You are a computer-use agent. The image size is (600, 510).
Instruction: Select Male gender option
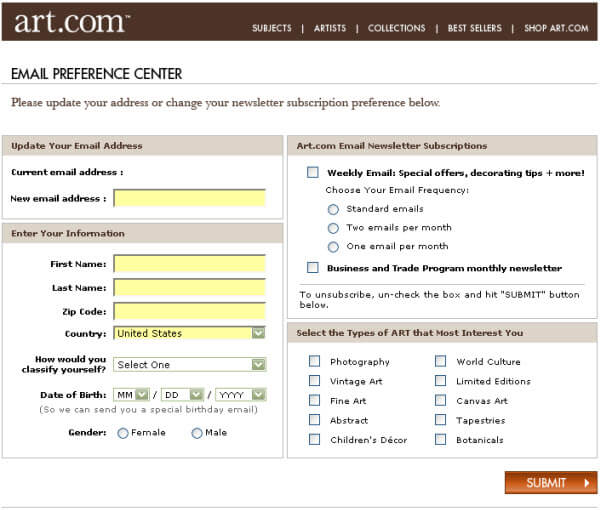[x=197, y=433]
